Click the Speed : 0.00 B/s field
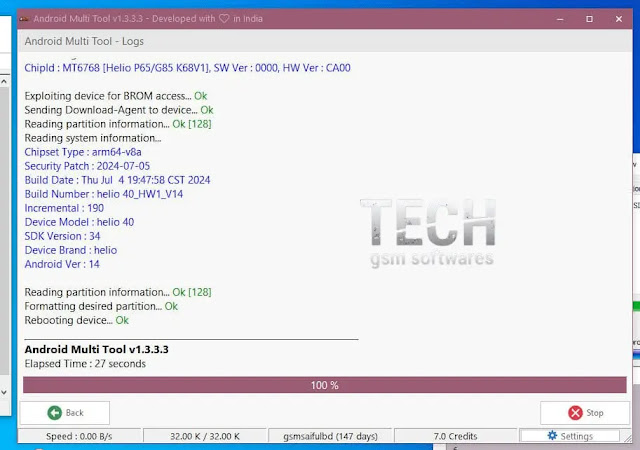This screenshot has height=450, width=640. [80, 436]
